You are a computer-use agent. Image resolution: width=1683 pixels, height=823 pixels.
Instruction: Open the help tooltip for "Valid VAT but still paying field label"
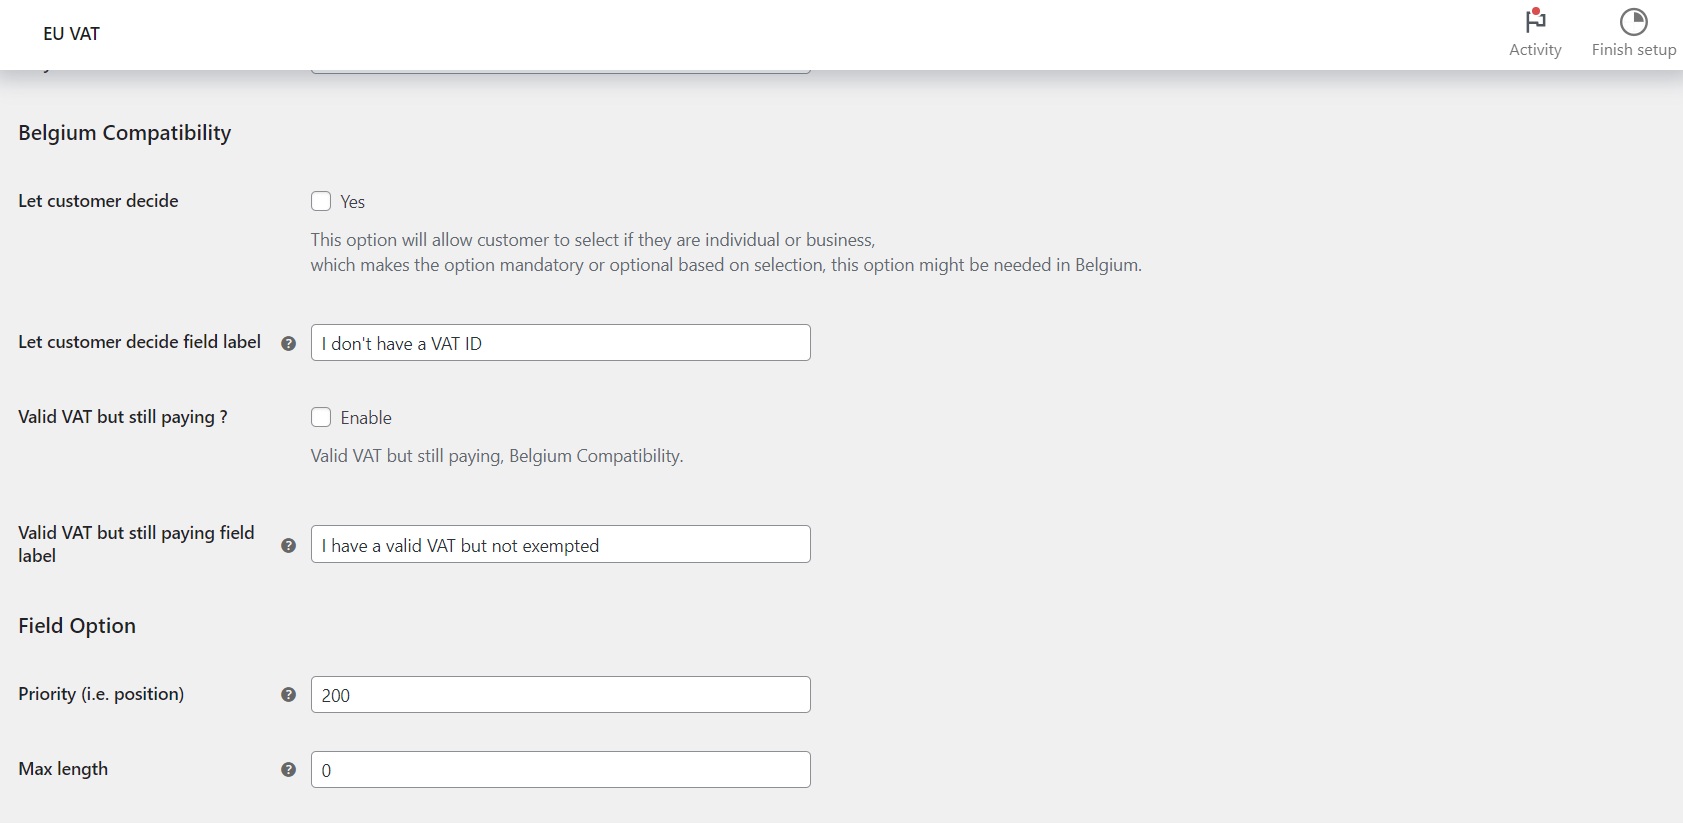point(288,544)
